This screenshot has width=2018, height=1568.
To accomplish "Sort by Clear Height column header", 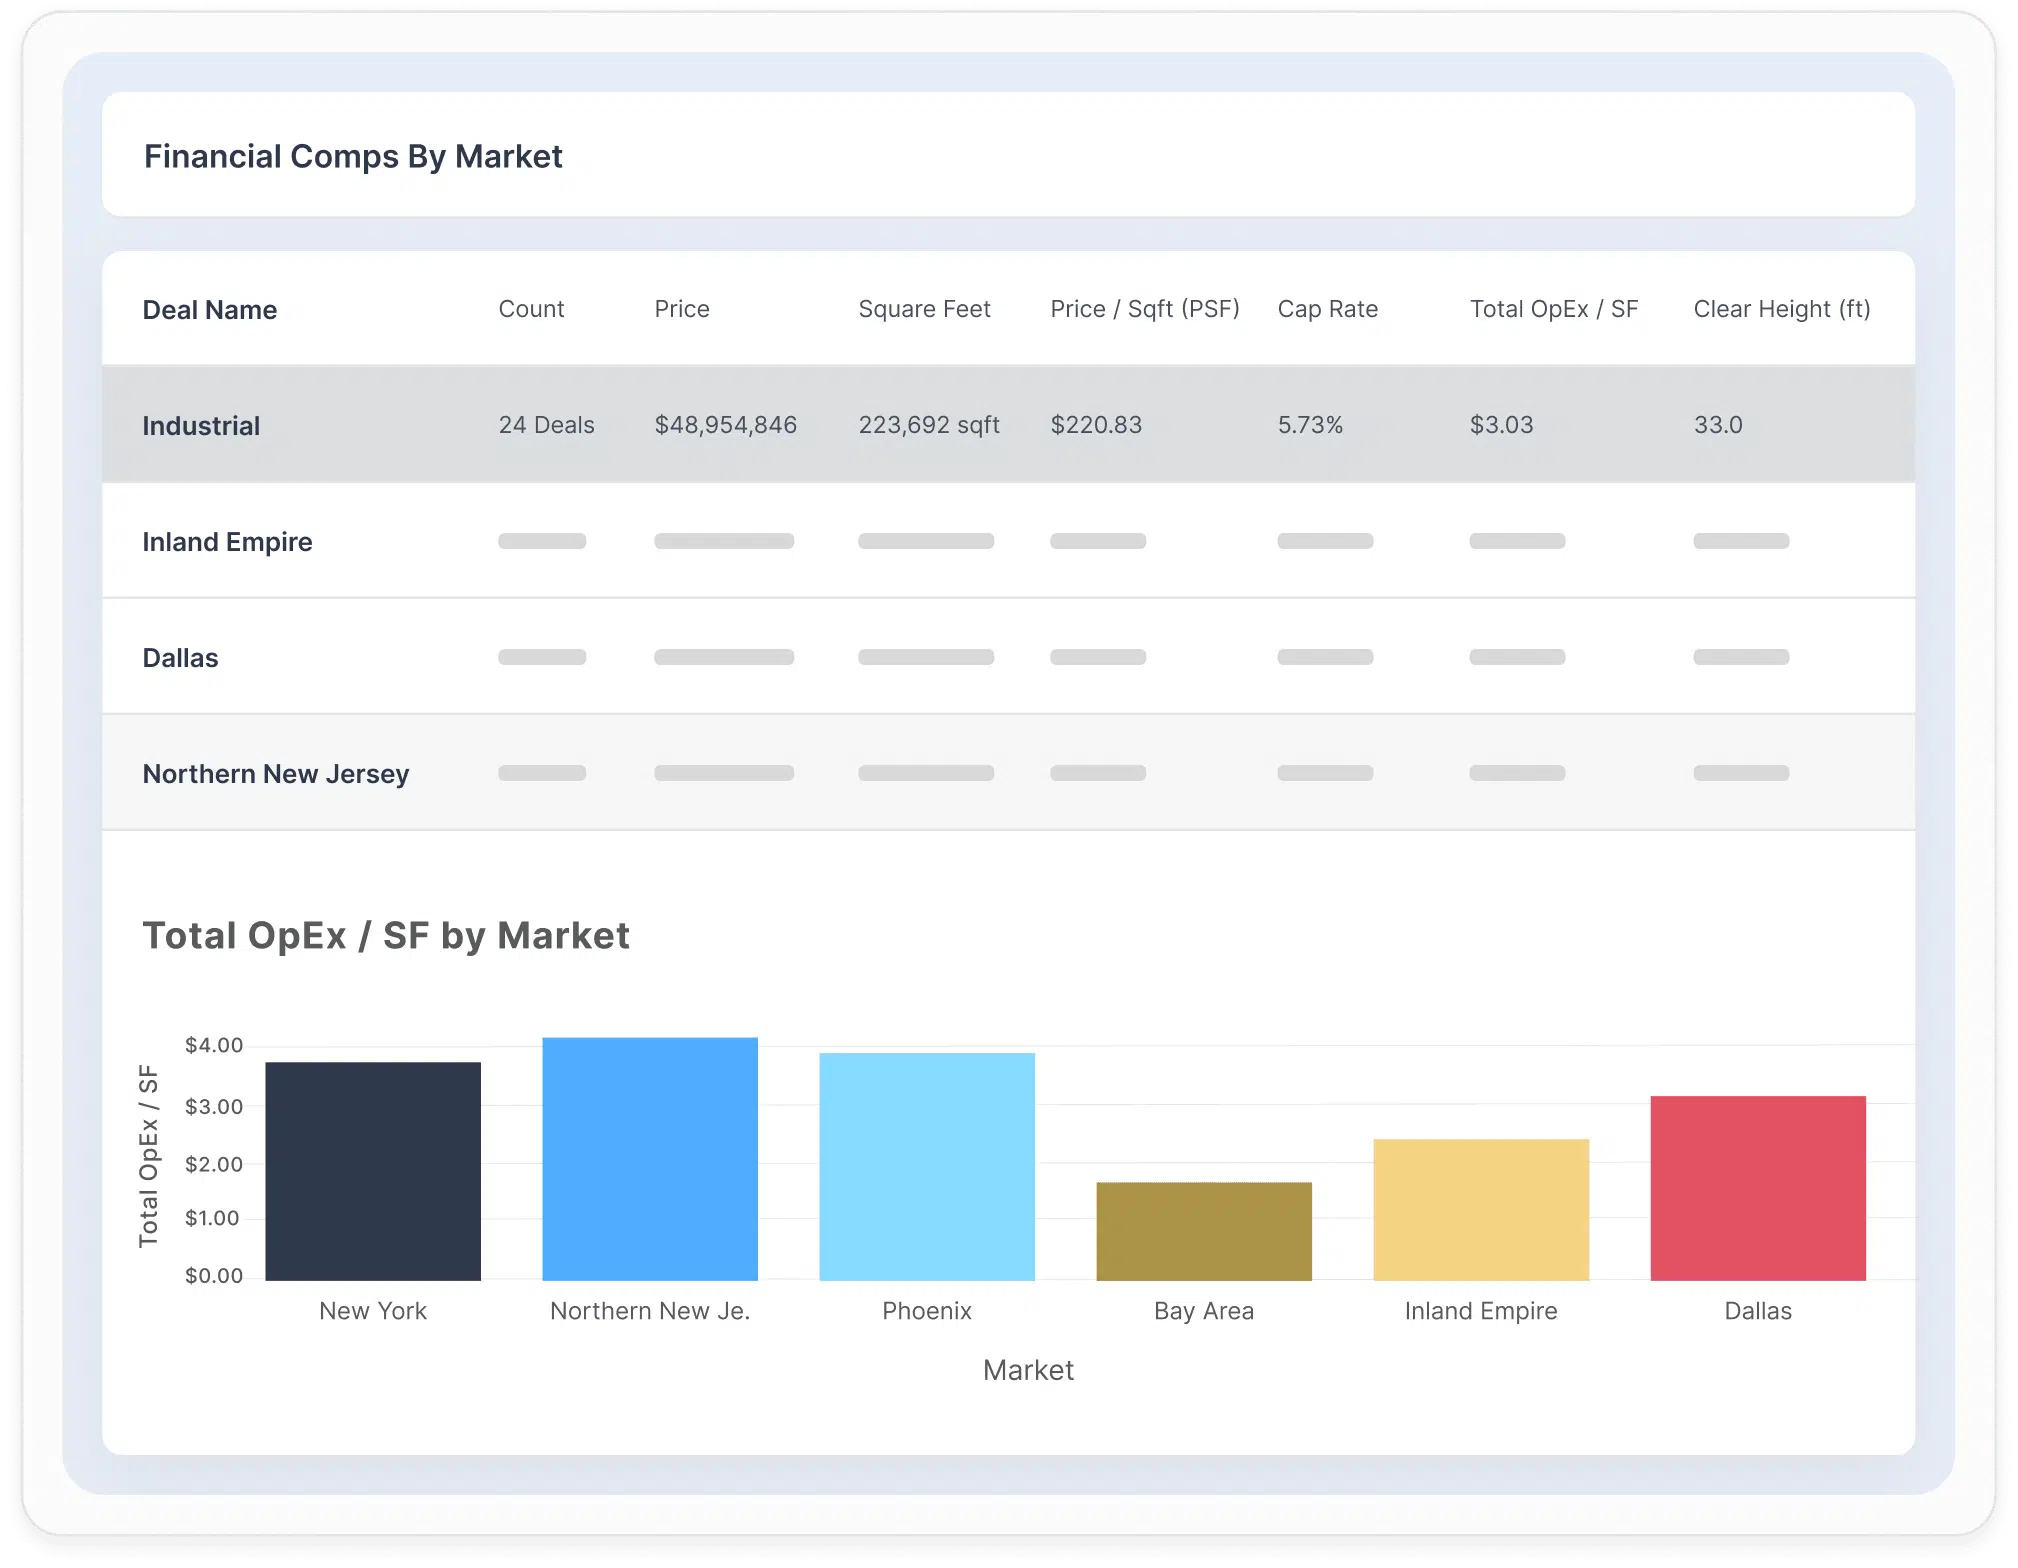I will pyautogui.click(x=1782, y=309).
